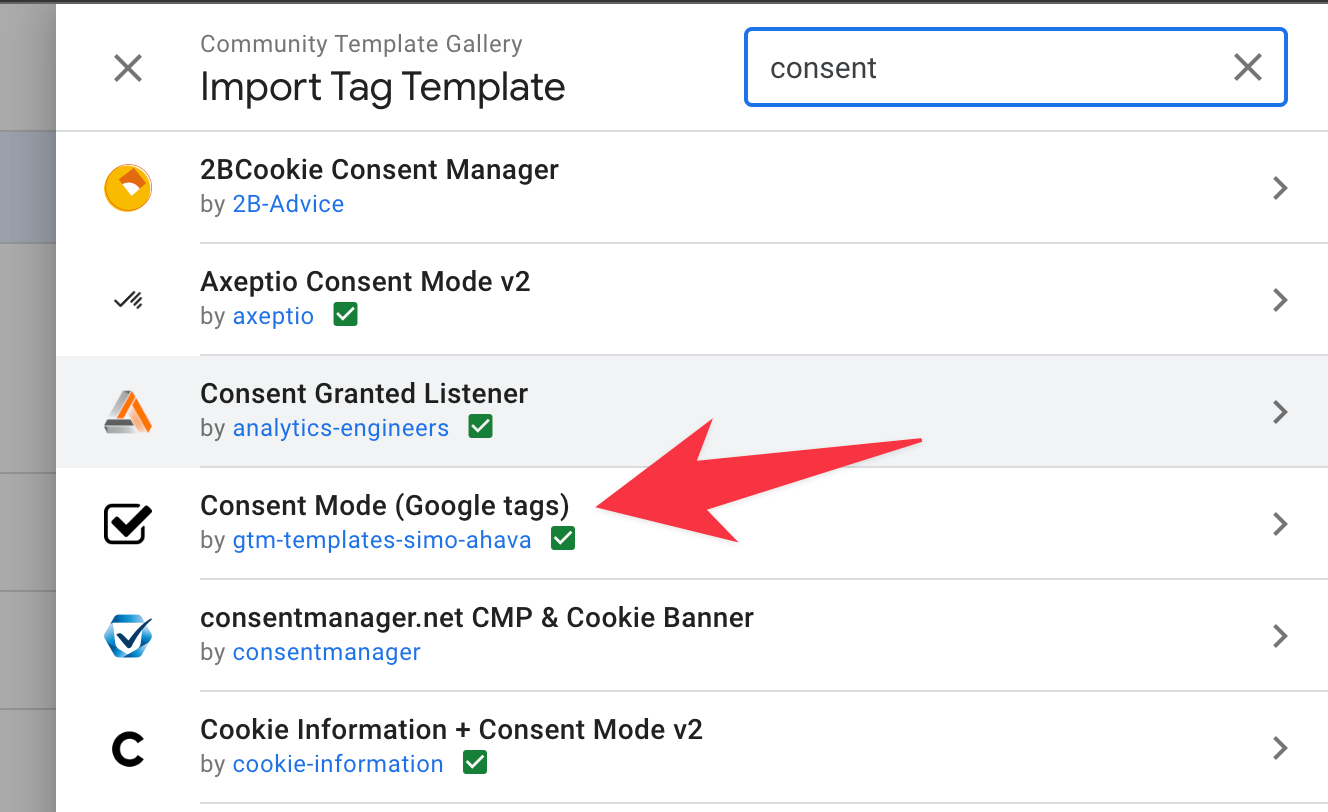Open the Cookie Information + Consent Mode chevron
The image size is (1328, 812).
point(1279,748)
